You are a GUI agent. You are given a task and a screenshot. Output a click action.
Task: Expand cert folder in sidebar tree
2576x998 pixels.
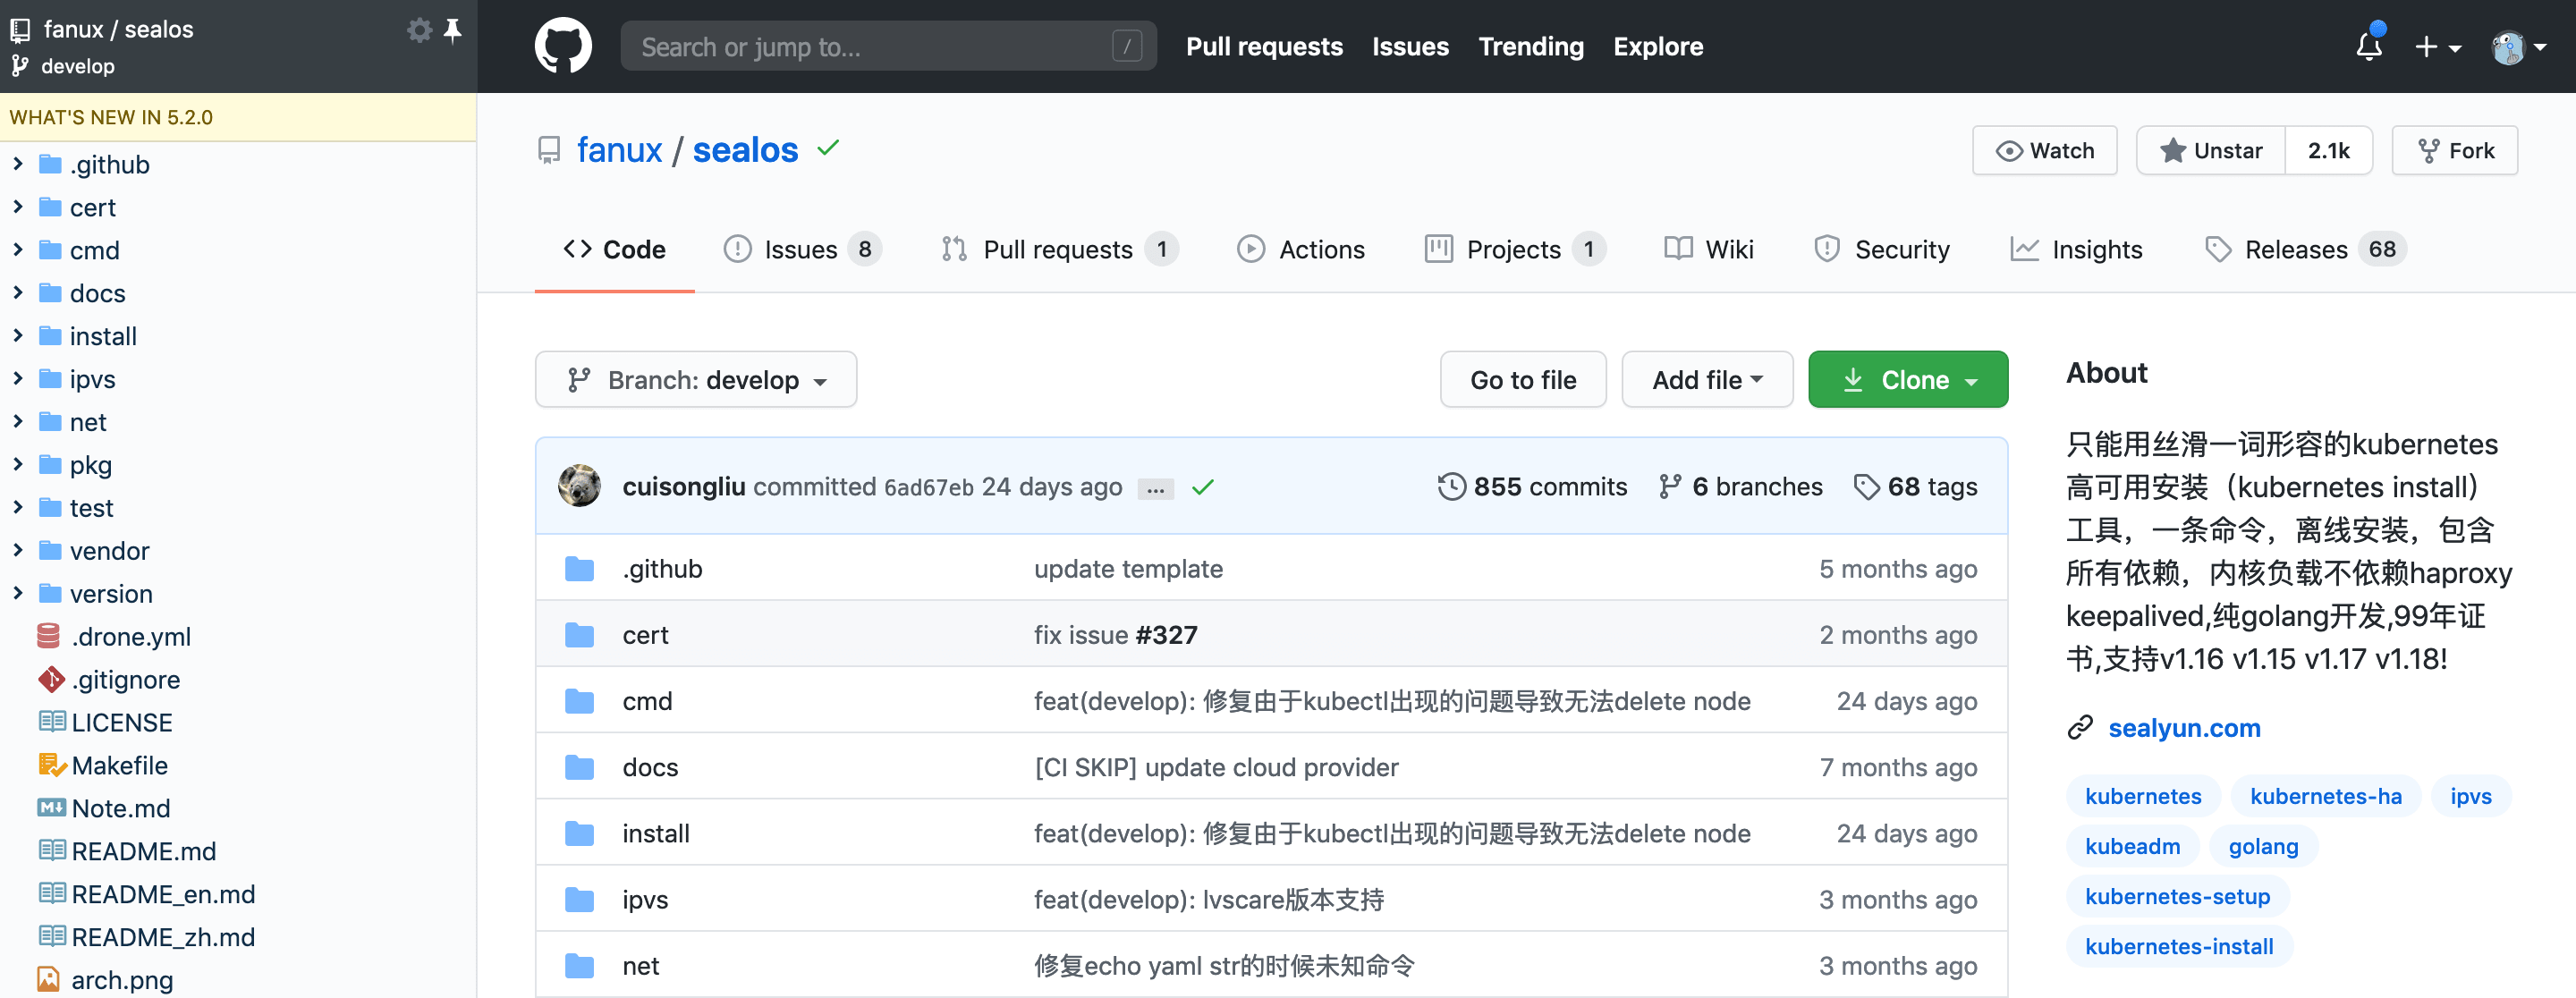click(18, 206)
